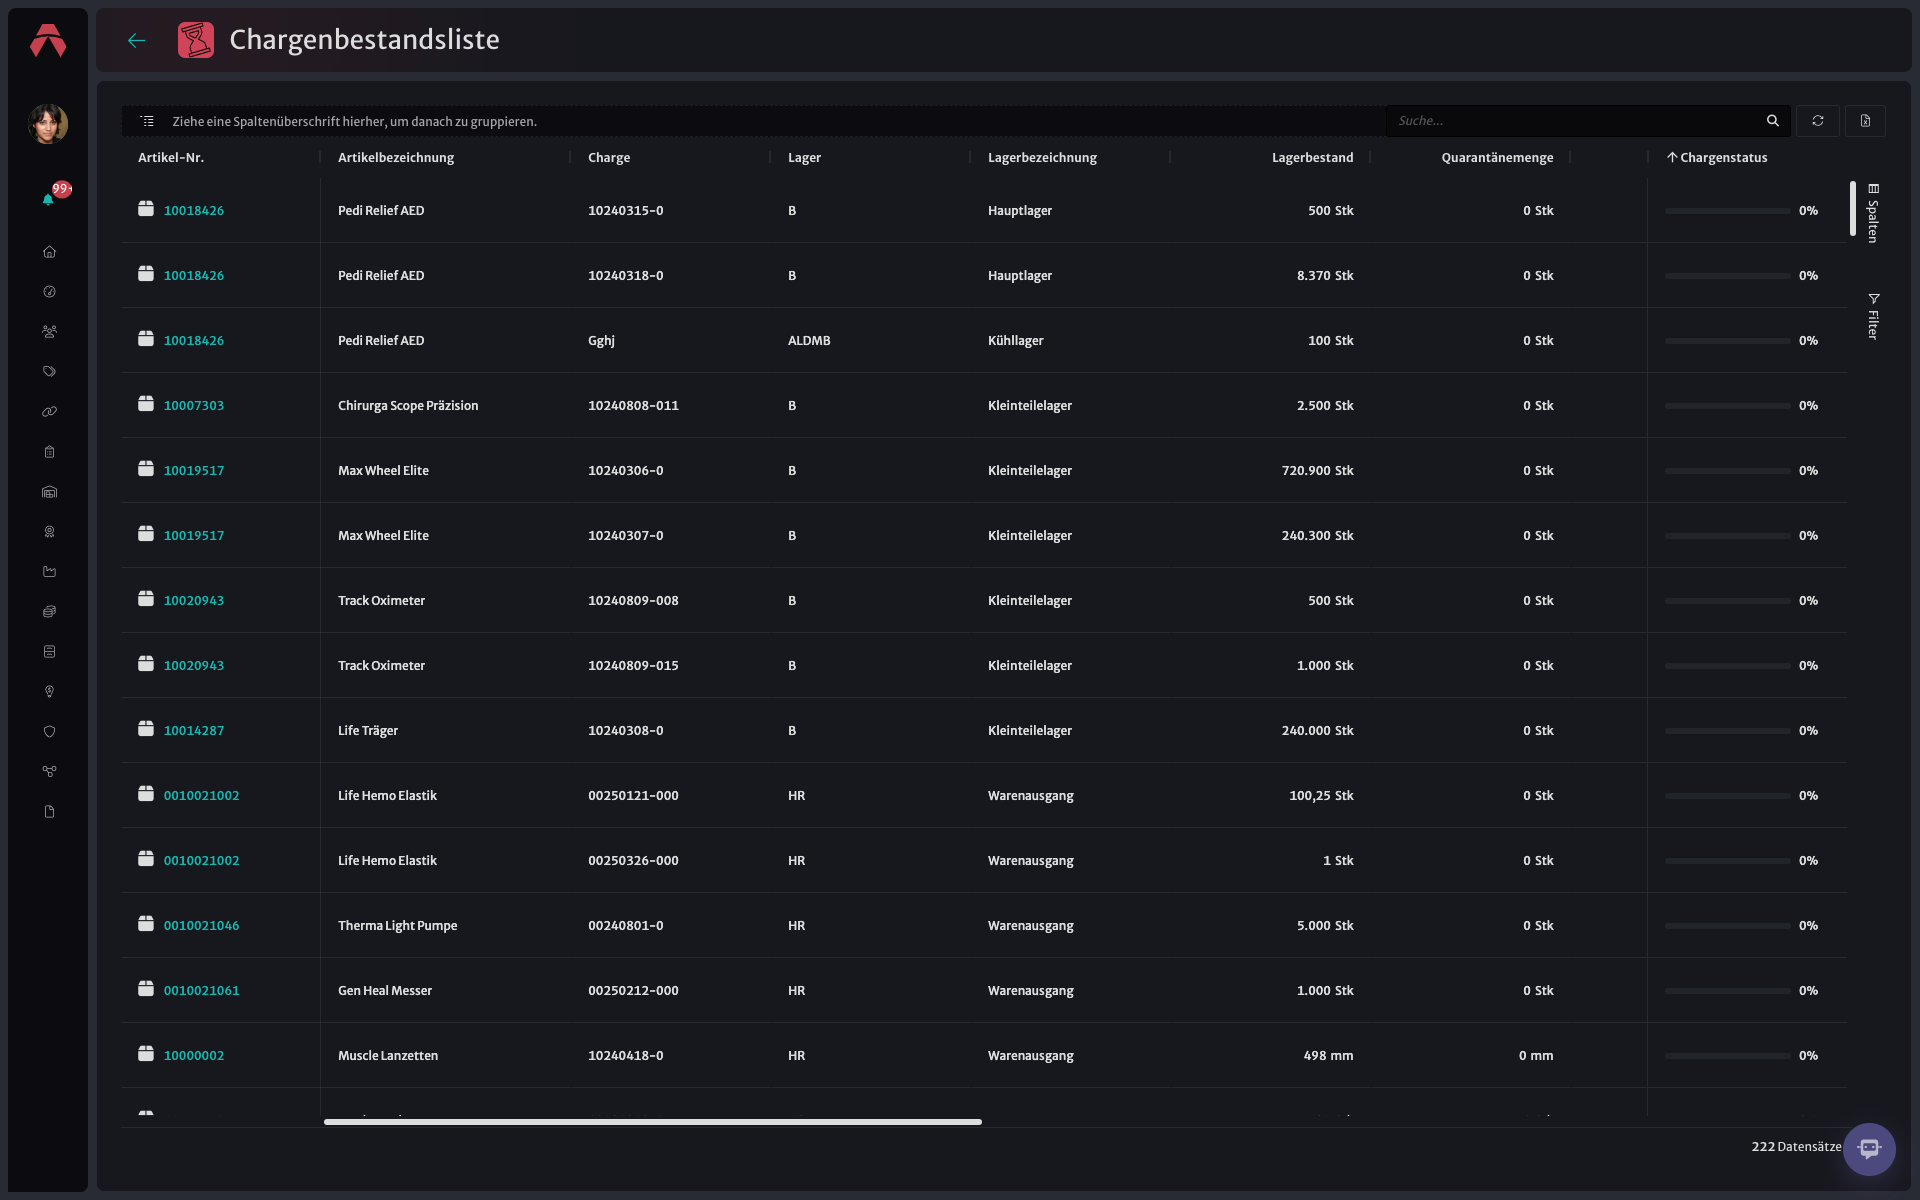Viewport: 1920px width, 1200px height.
Task: Click the back arrow next to Chargenbestandsliste
Action: 137,40
